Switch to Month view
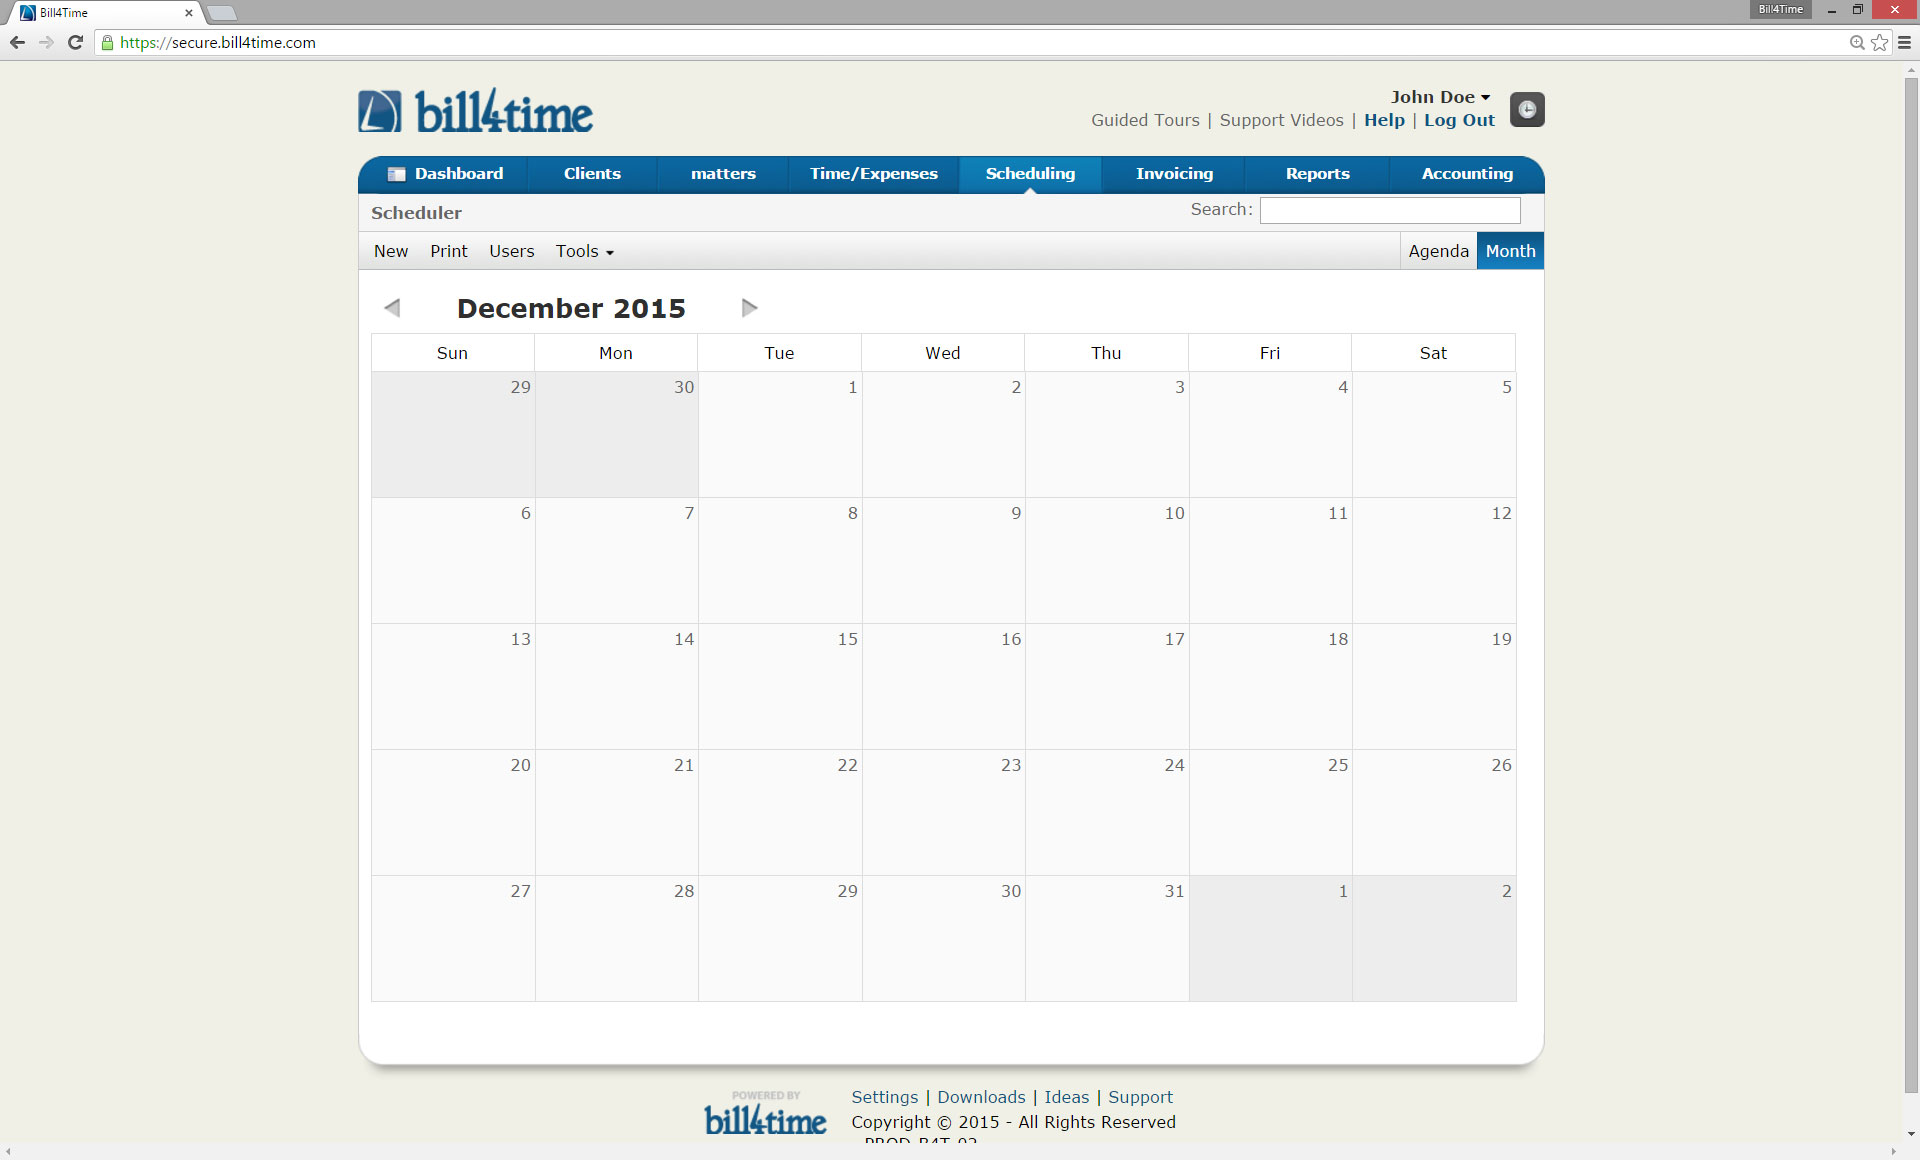 (x=1510, y=251)
